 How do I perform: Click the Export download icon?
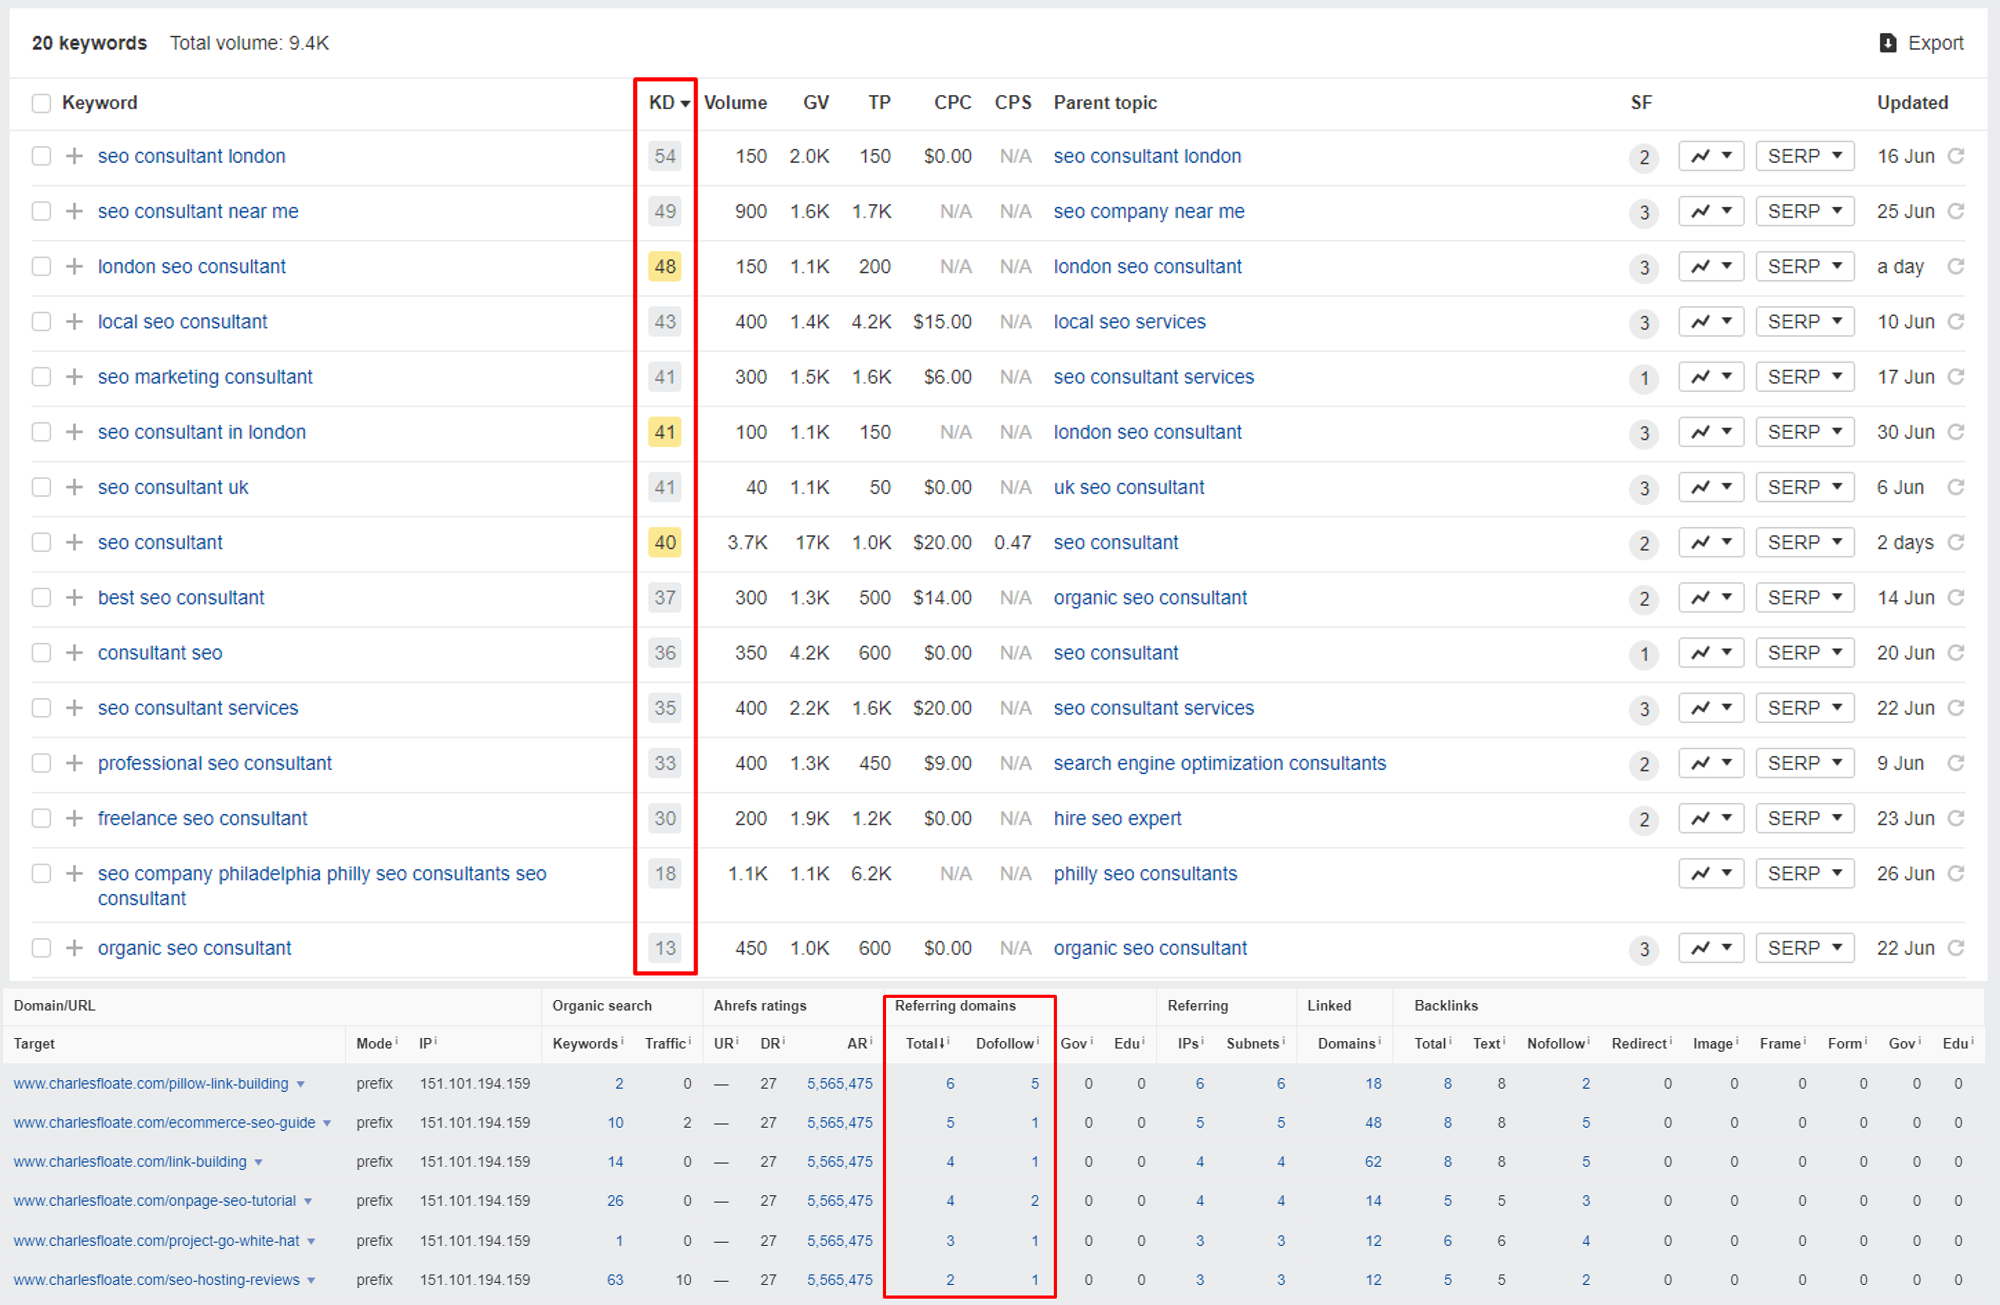[1887, 43]
